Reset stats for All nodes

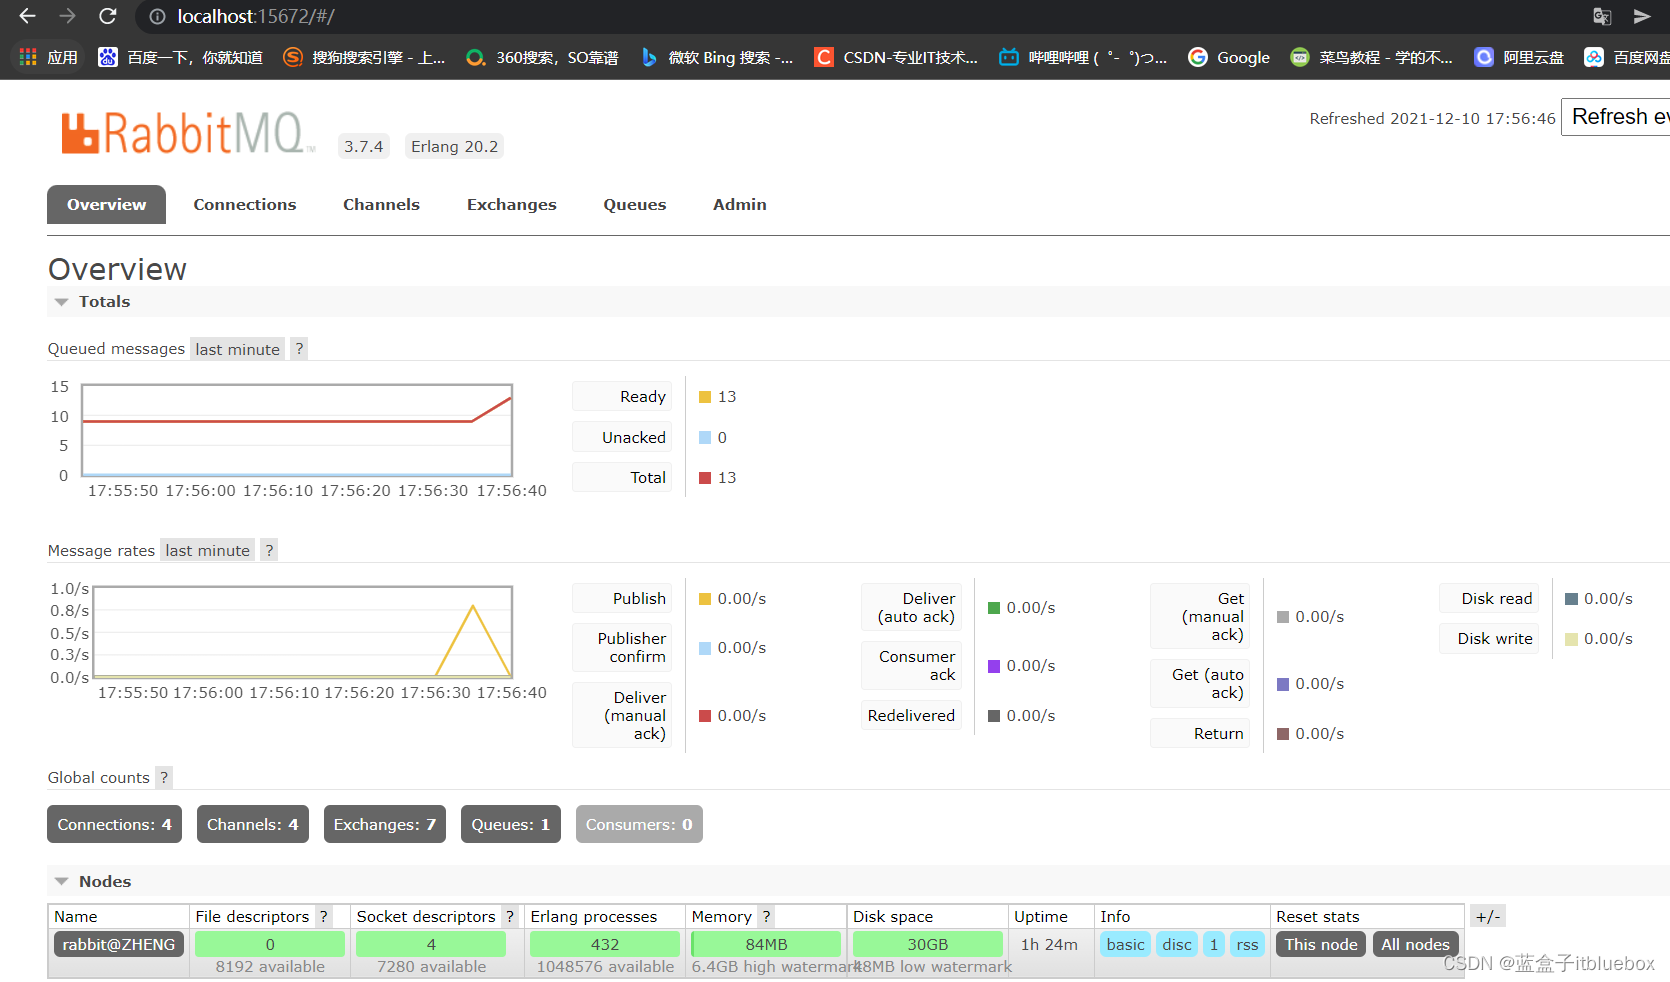click(1415, 944)
